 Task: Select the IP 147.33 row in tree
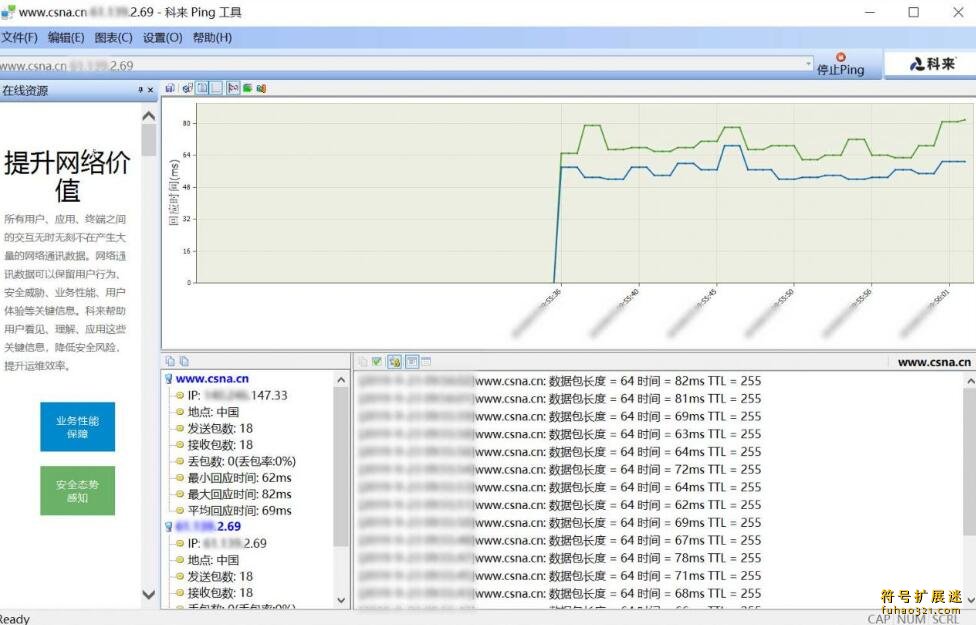click(237, 395)
